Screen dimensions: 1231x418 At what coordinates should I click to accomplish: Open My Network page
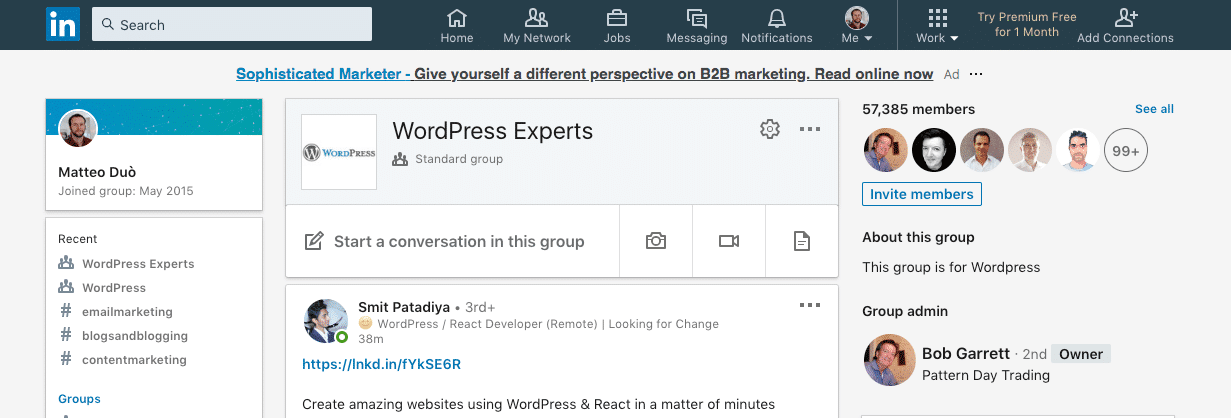(x=537, y=26)
